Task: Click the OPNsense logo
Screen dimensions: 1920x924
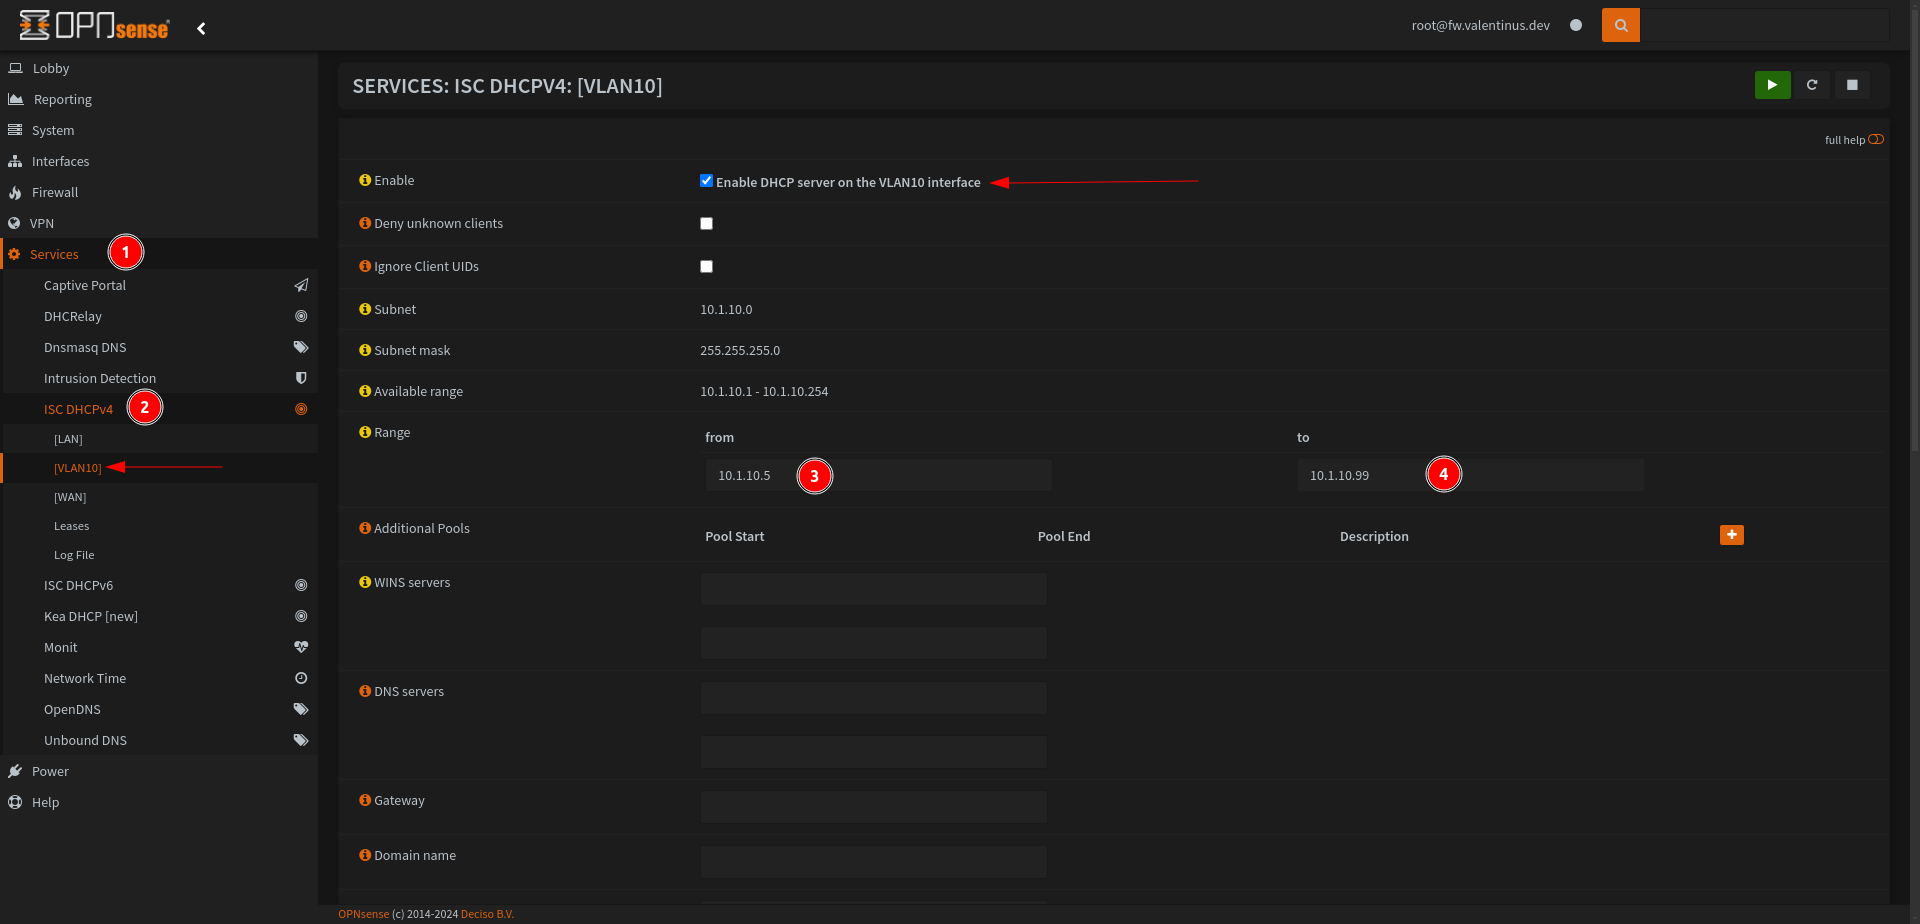Action: tap(94, 26)
